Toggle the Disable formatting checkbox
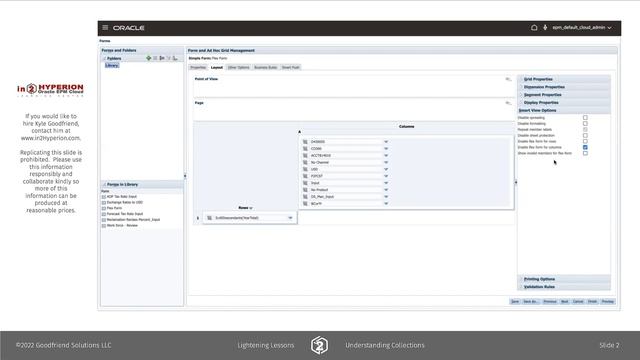640x360 pixels. (x=585, y=123)
